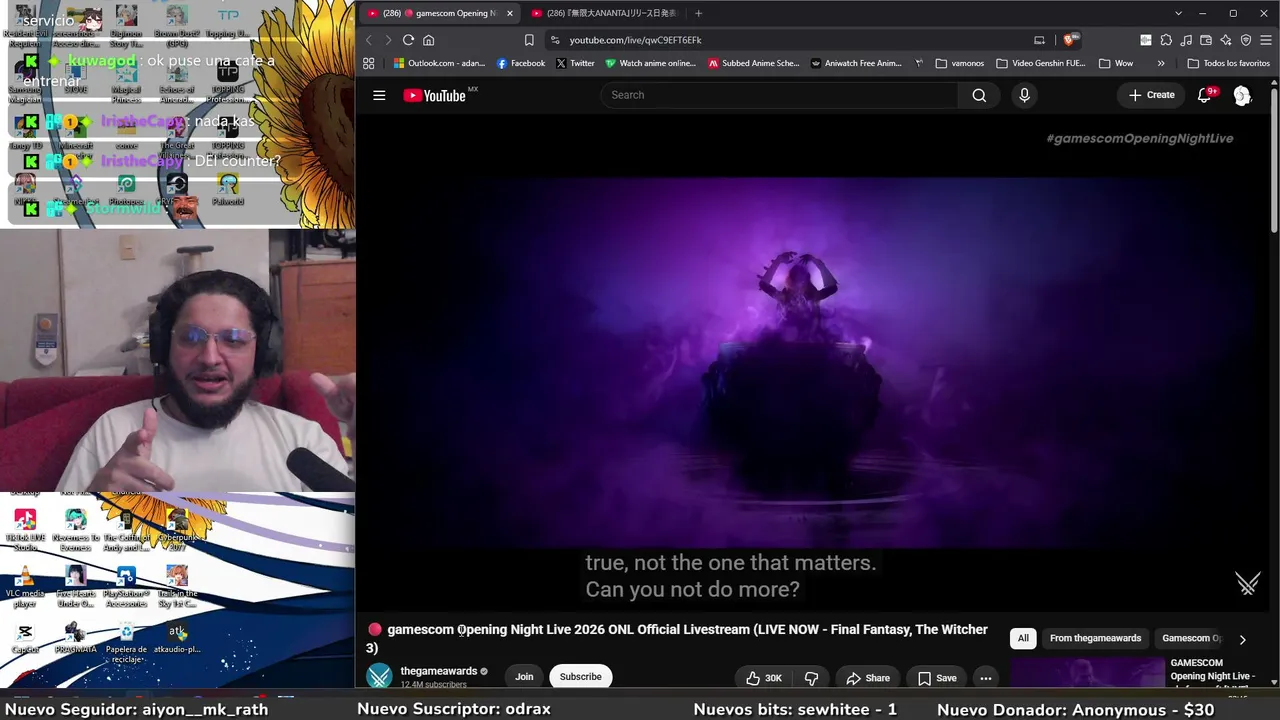Image resolution: width=1280 pixels, height=720 pixels.
Task: Click the browser address bar URL
Action: coord(636,40)
